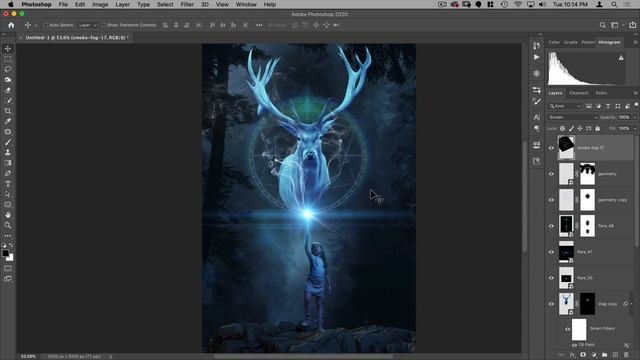This screenshot has height=360, width=640.
Task: Open the Fill value dropdown arrow
Action: [x=635, y=129]
